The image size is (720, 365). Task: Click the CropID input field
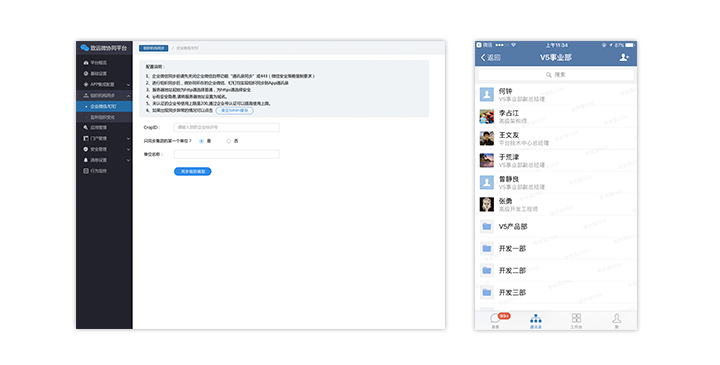pos(226,127)
